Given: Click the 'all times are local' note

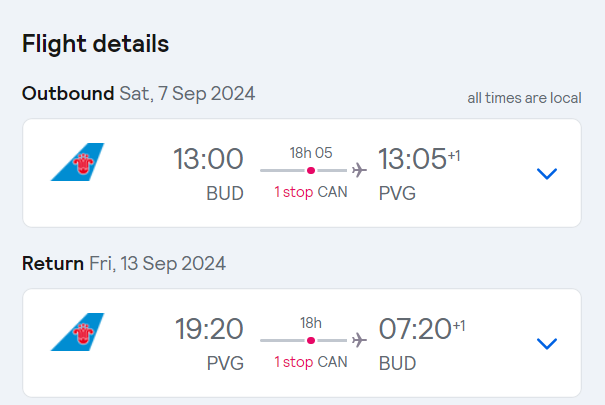Looking at the screenshot, I should point(524,98).
